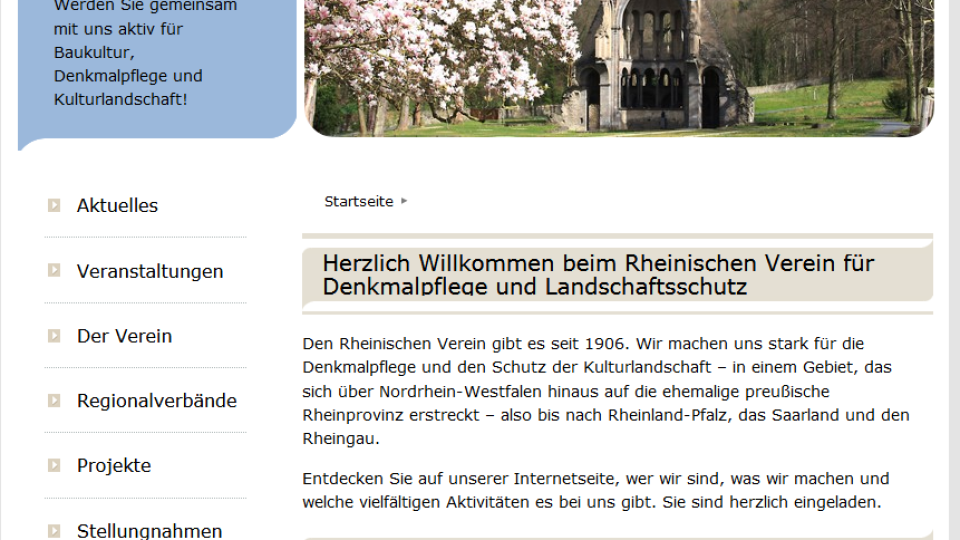Open Stellungnahmen in the sidebar
The width and height of the screenshot is (960, 540).
(x=149, y=531)
